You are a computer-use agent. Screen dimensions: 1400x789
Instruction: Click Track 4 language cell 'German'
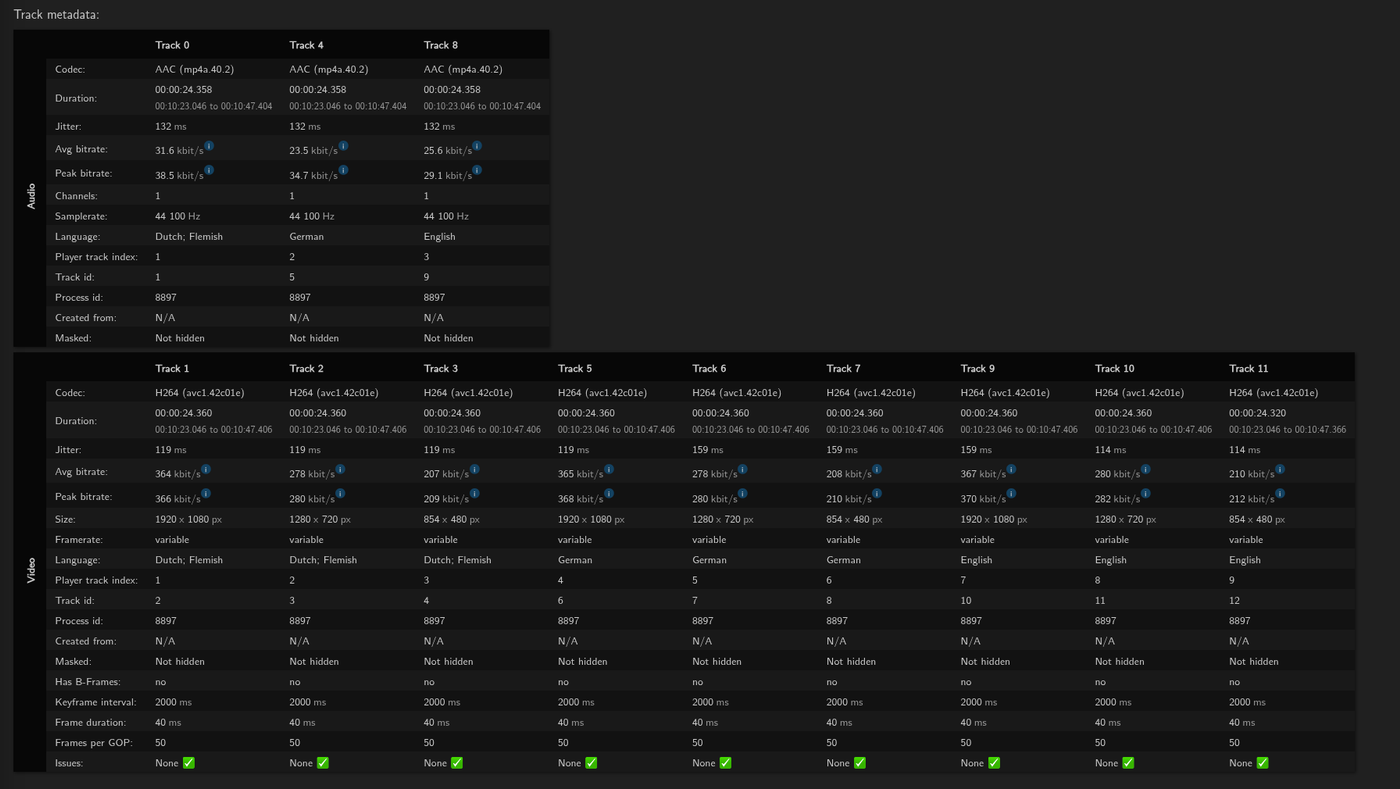point(307,237)
